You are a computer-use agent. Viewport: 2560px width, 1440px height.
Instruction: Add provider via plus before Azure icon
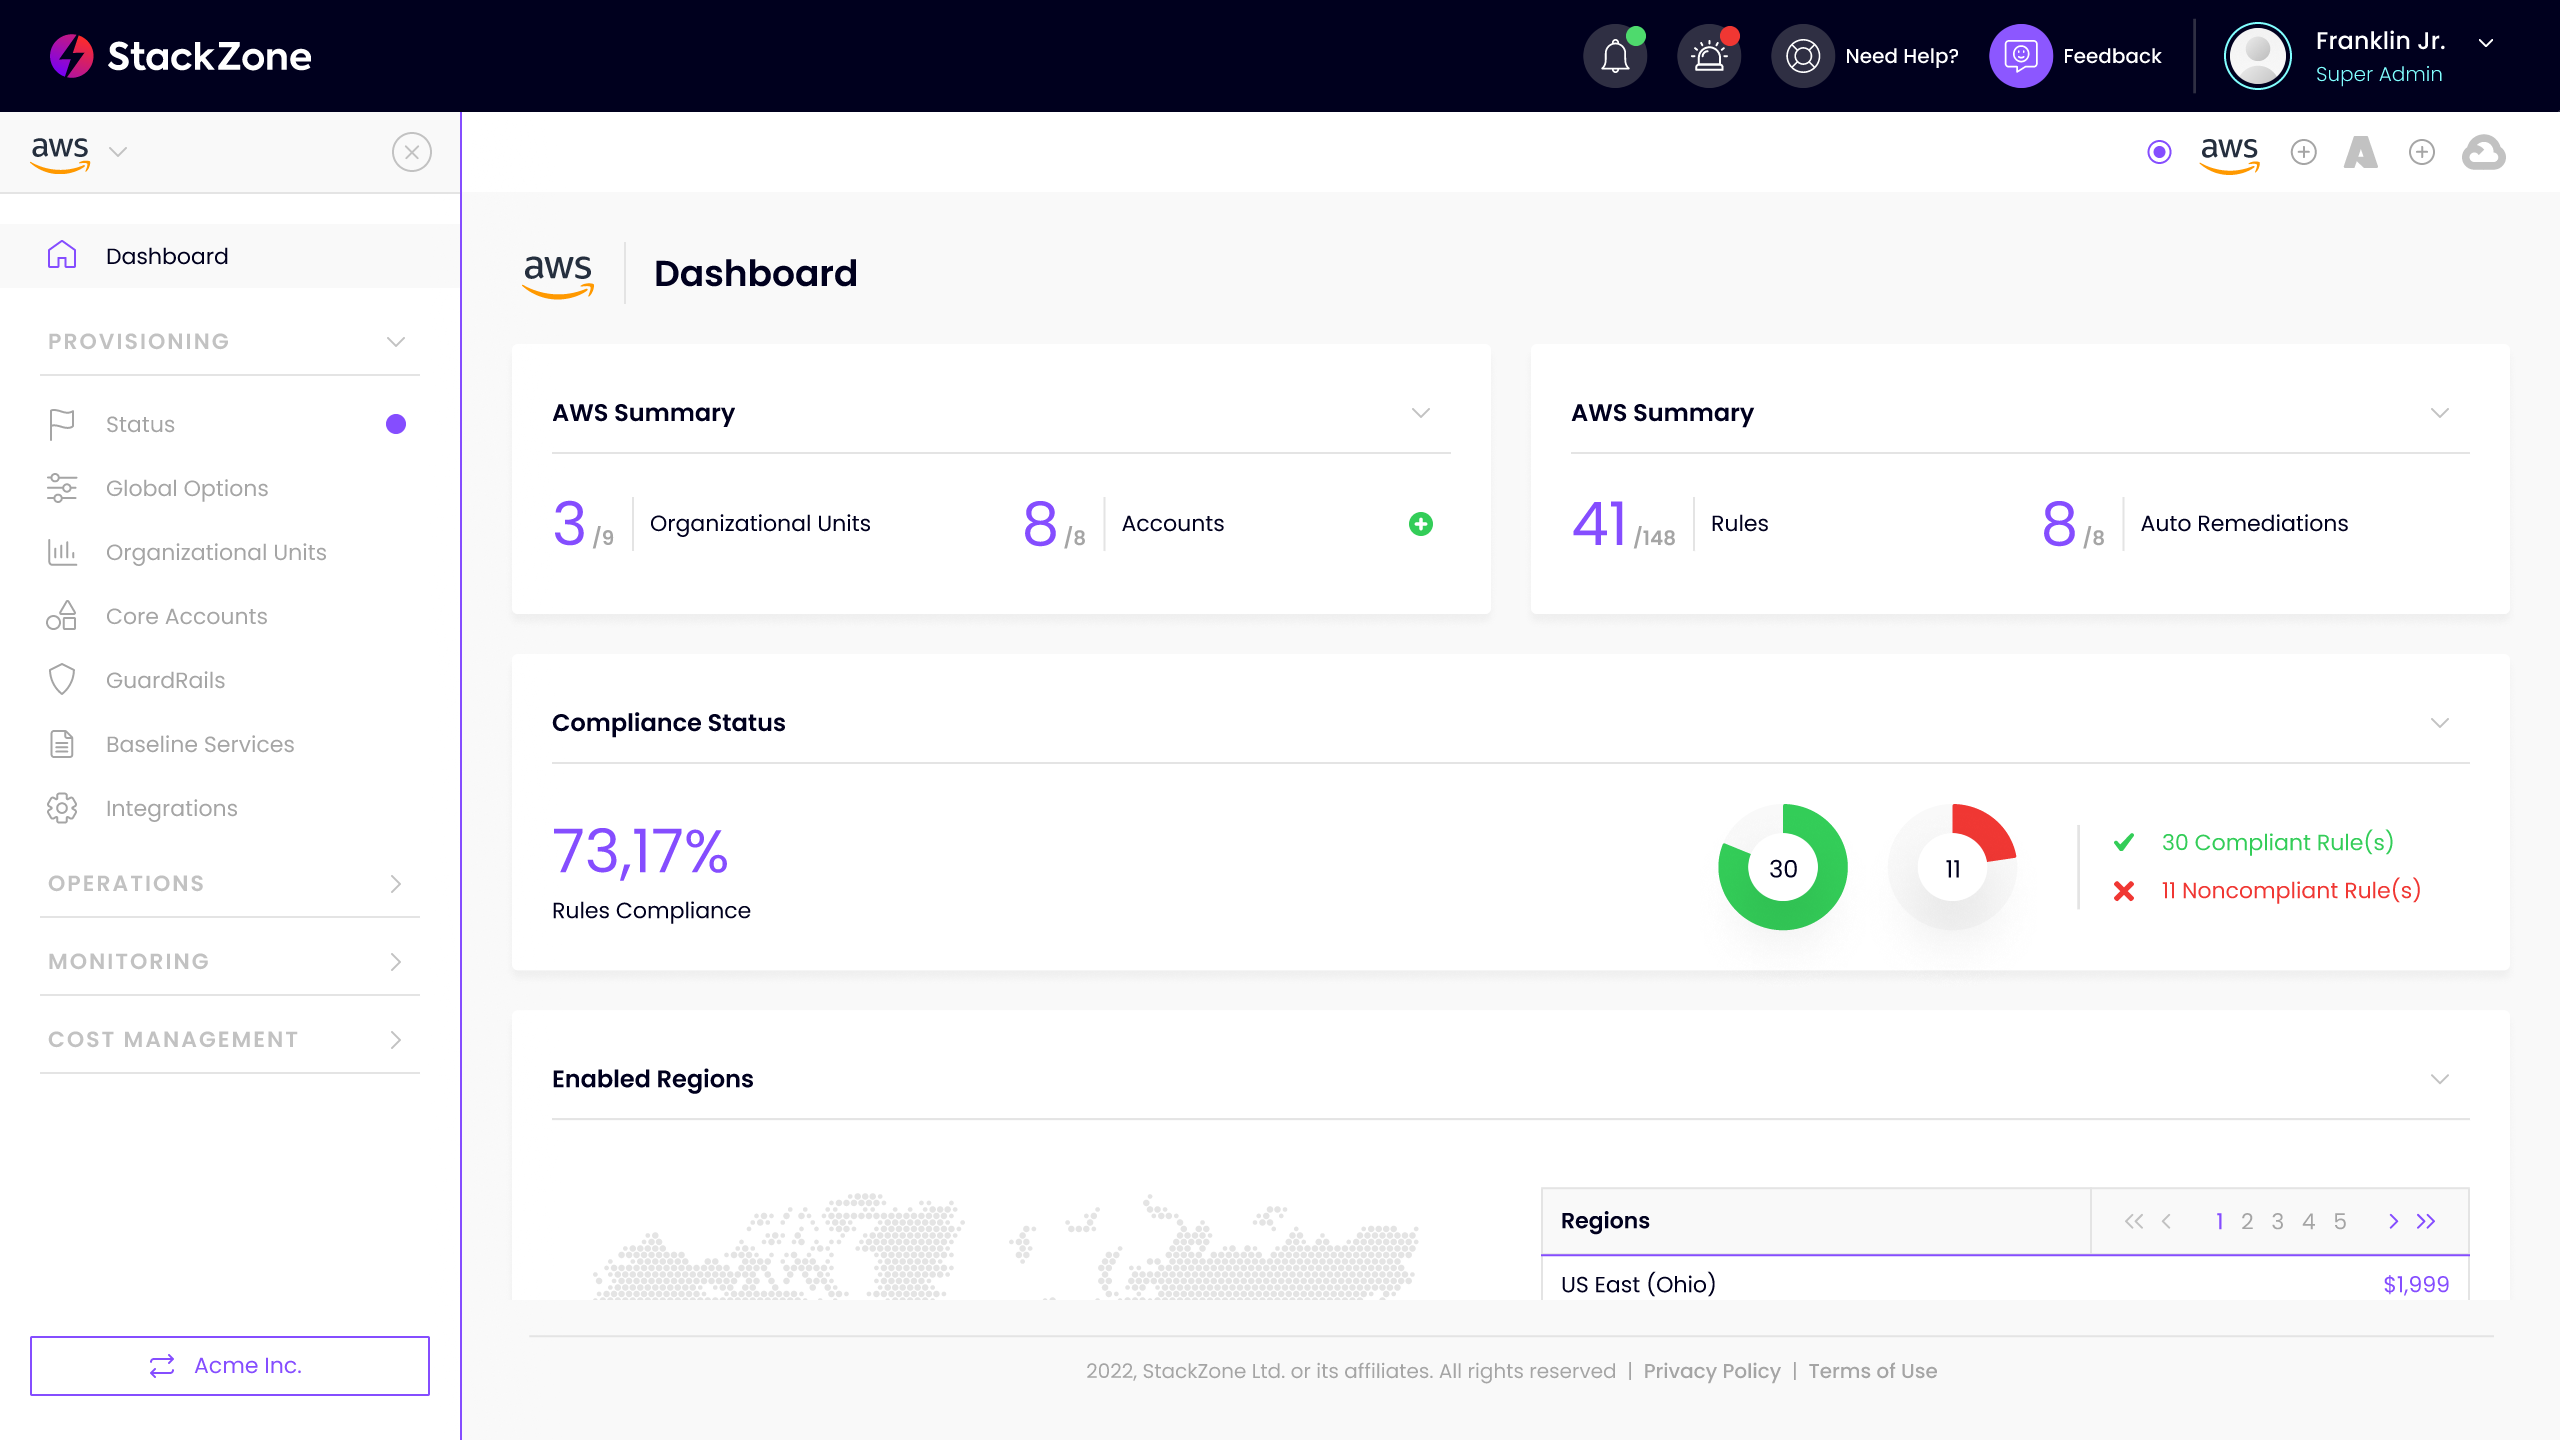tap(2304, 152)
